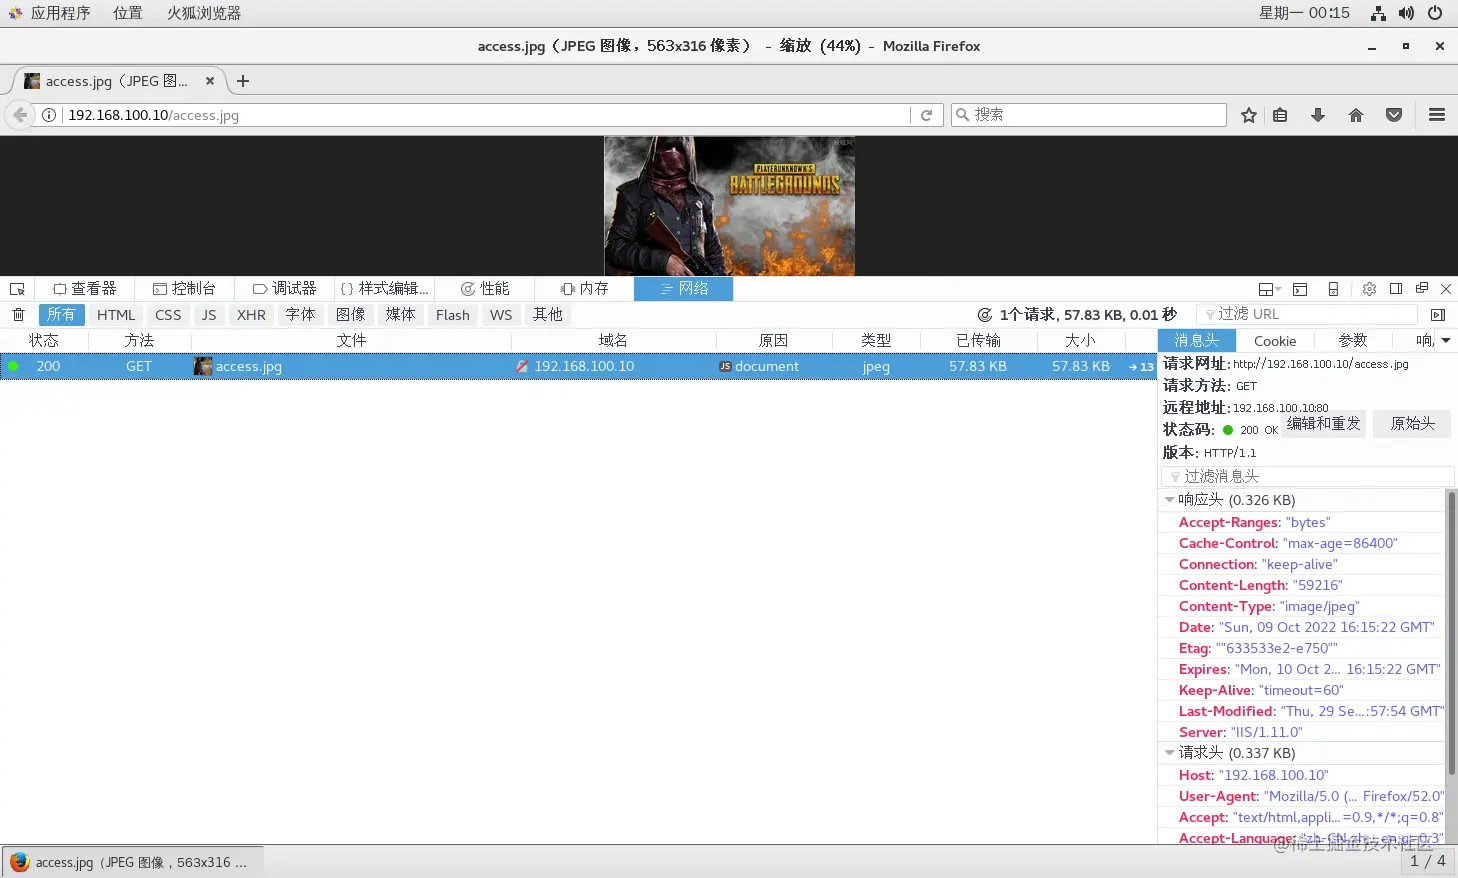Image resolution: width=1458 pixels, height=878 pixels.
Task: Toggle the CSS request filter
Action: [168, 315]
